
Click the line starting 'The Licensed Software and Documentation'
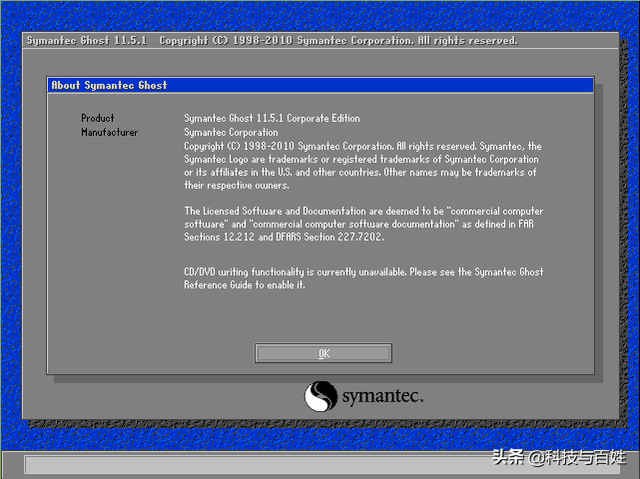364,211
